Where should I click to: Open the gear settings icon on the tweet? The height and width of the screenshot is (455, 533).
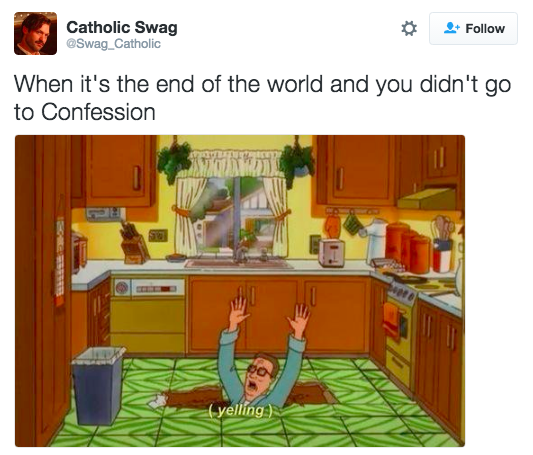[x=409, y=29]
